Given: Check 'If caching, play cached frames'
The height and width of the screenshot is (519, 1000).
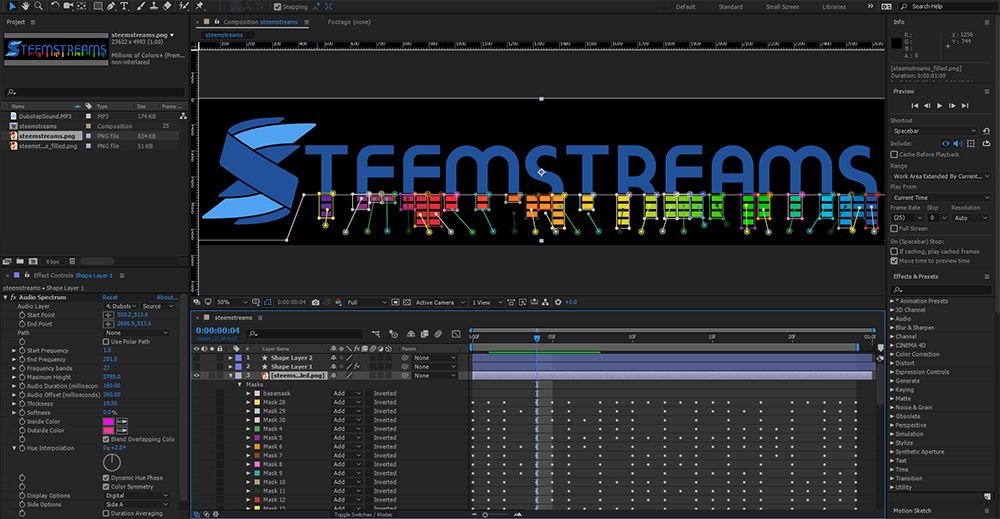Looking at the screenshot, I should click(x=894, y=251).
